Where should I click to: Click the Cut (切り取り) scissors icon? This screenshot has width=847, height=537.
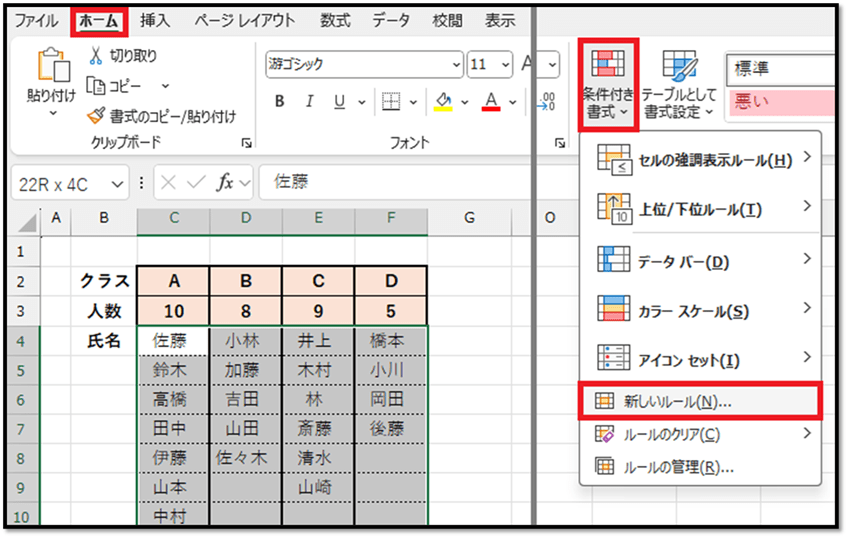(x=97, y=55)
